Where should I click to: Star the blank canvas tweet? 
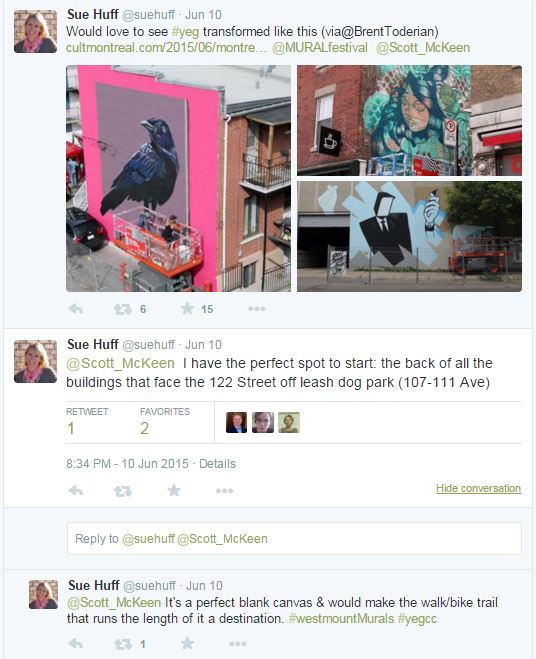[x=187, y=643]
